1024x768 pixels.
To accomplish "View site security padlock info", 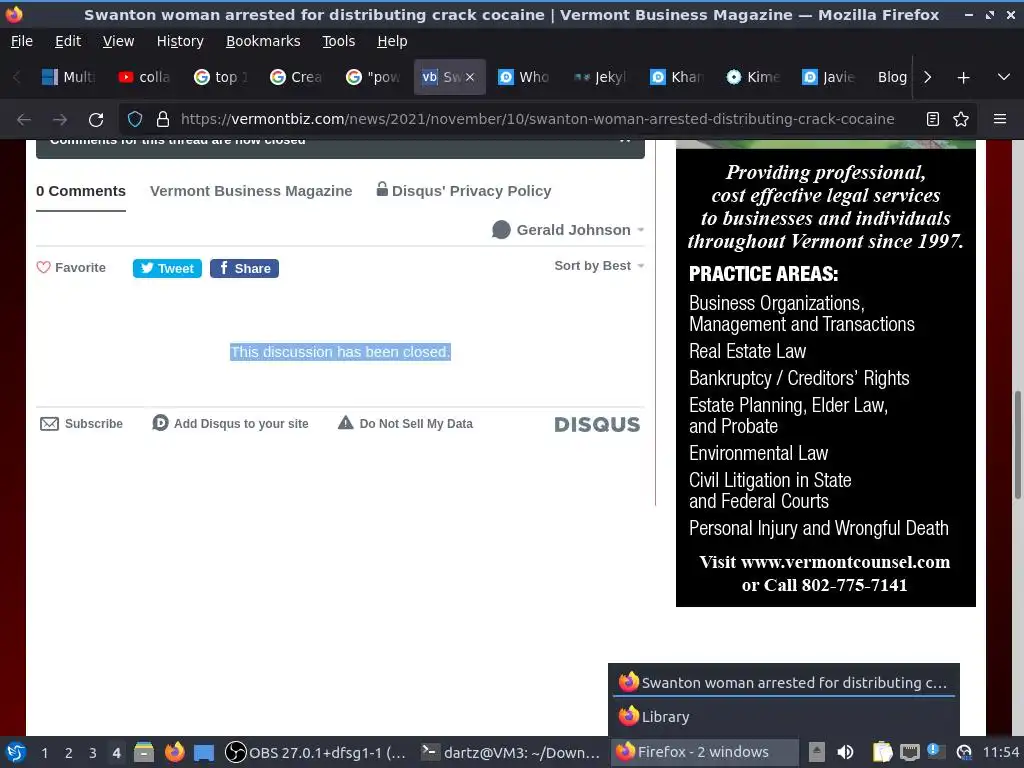I will pos(163,120).
